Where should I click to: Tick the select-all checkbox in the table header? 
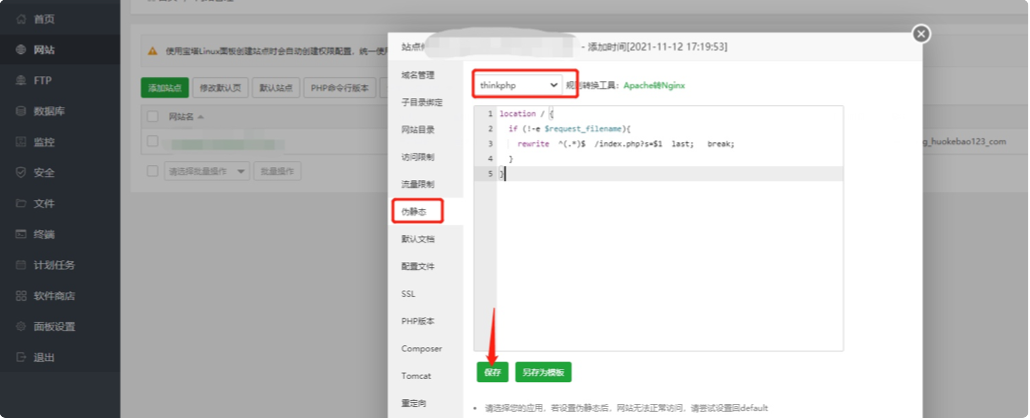(x=152, y=116)
